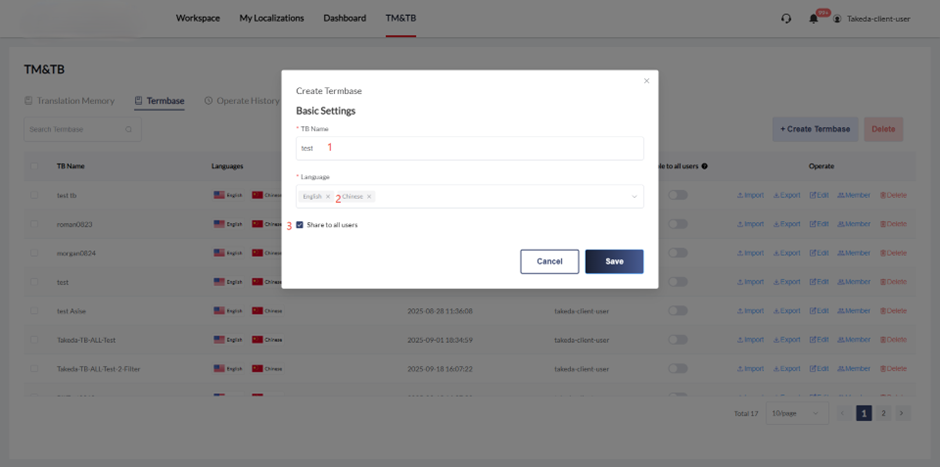Remove the Chinese language tag
Image resolution: width=940 pixels, height=467 pixels.
(369, 197)
